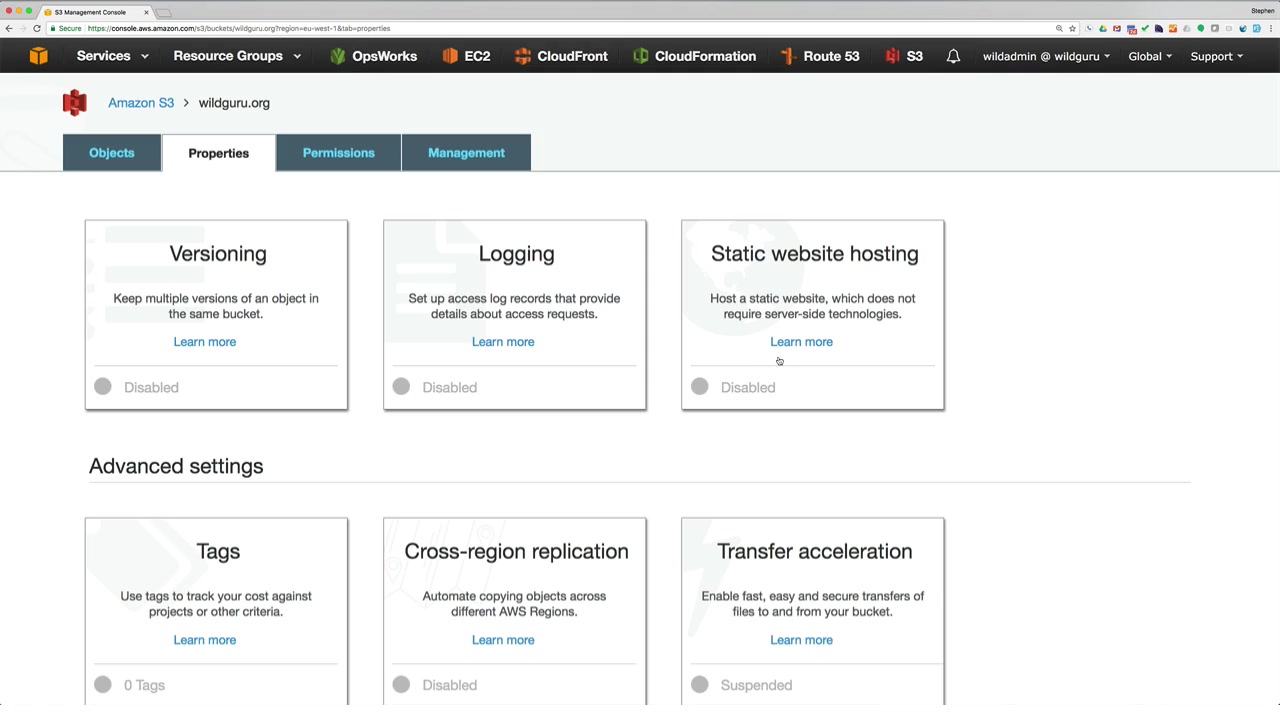This screenshot has width=1280, height=720.
Task: Click the browser back arrow
Action: tap(9, 28)
